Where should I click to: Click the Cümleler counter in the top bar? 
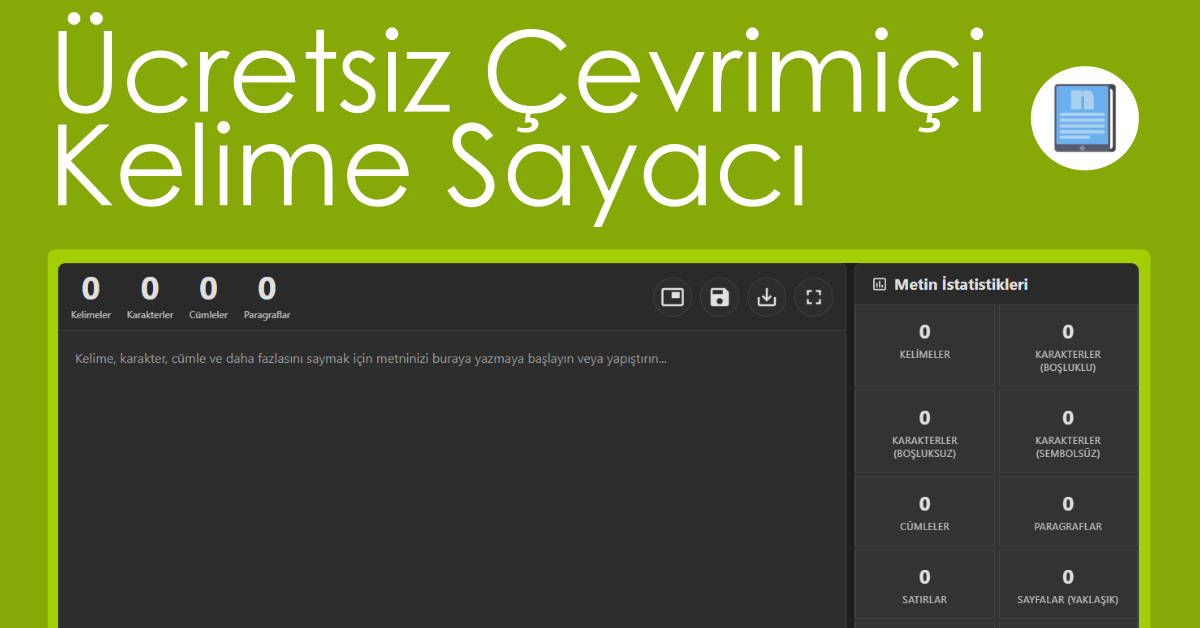(208, 298)
